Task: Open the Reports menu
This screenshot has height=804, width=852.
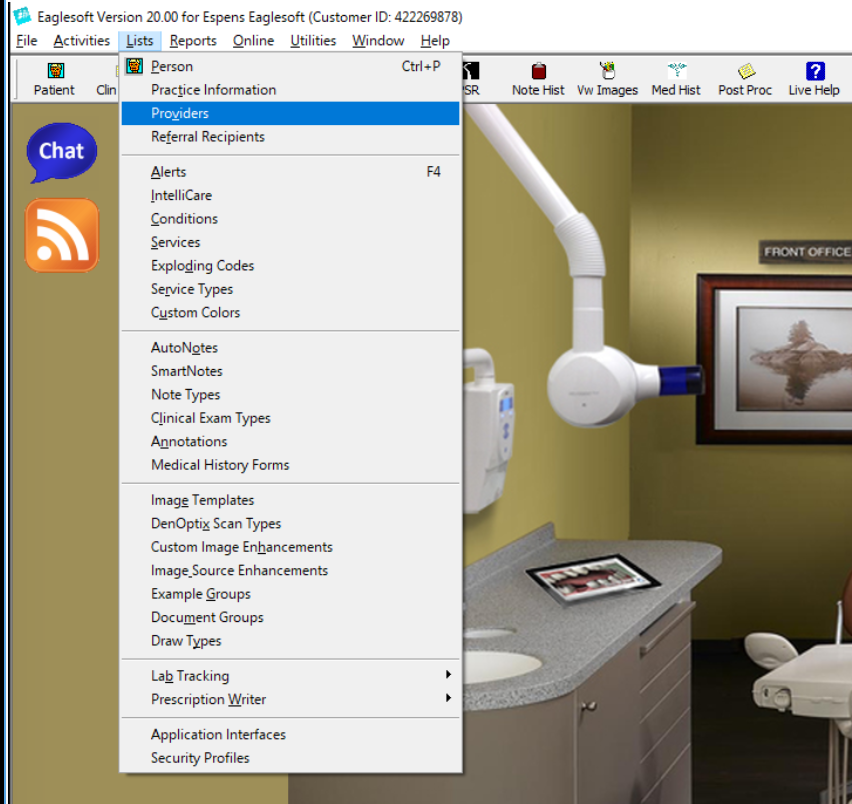Action: [193, 41]
